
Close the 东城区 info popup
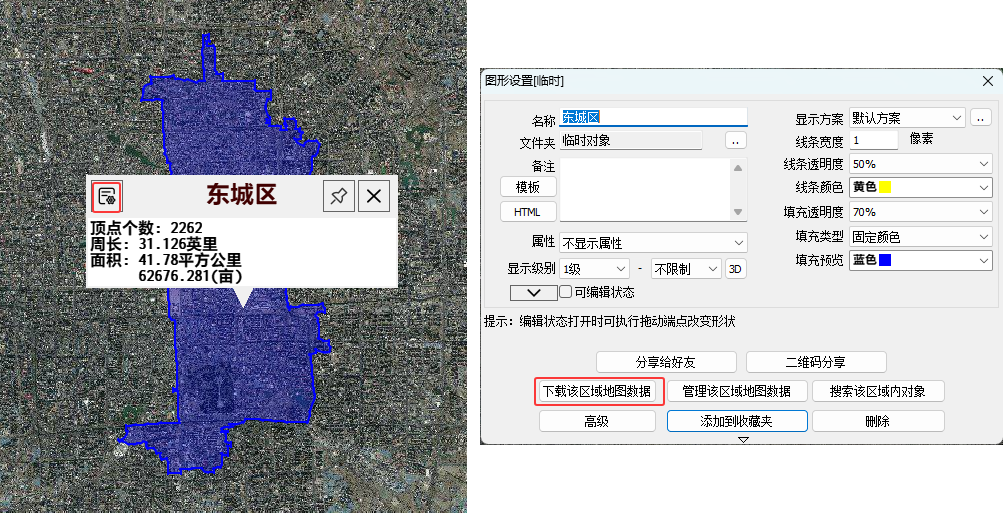tap(374, 196)
